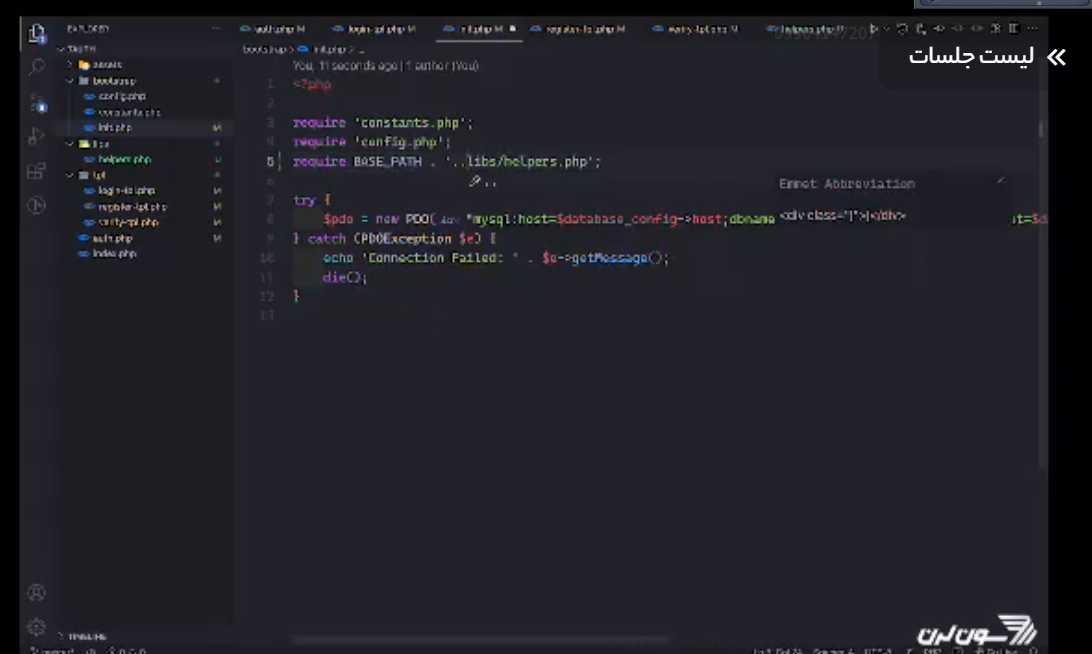Screen dimensions: 1092x654
Task: Click the Run file play icon in editor toolbar
Action: click(x=873, y=29)
